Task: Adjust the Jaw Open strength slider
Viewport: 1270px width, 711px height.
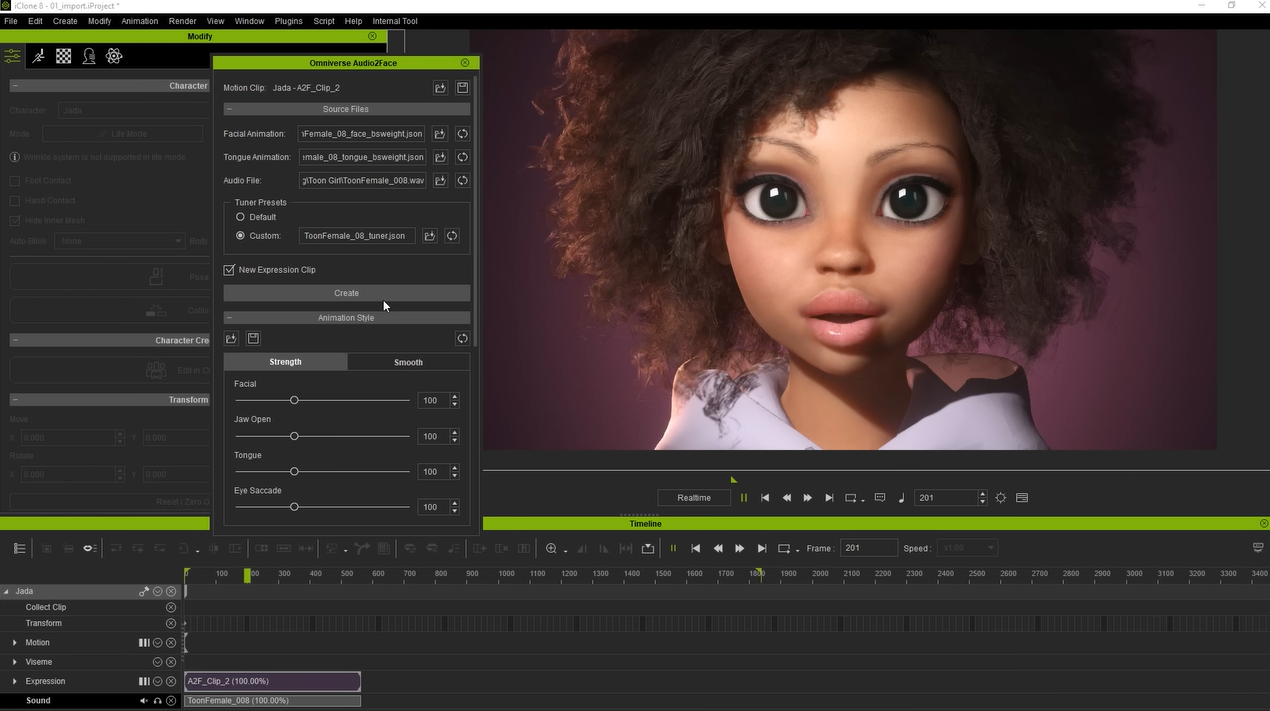Action: 294,436
